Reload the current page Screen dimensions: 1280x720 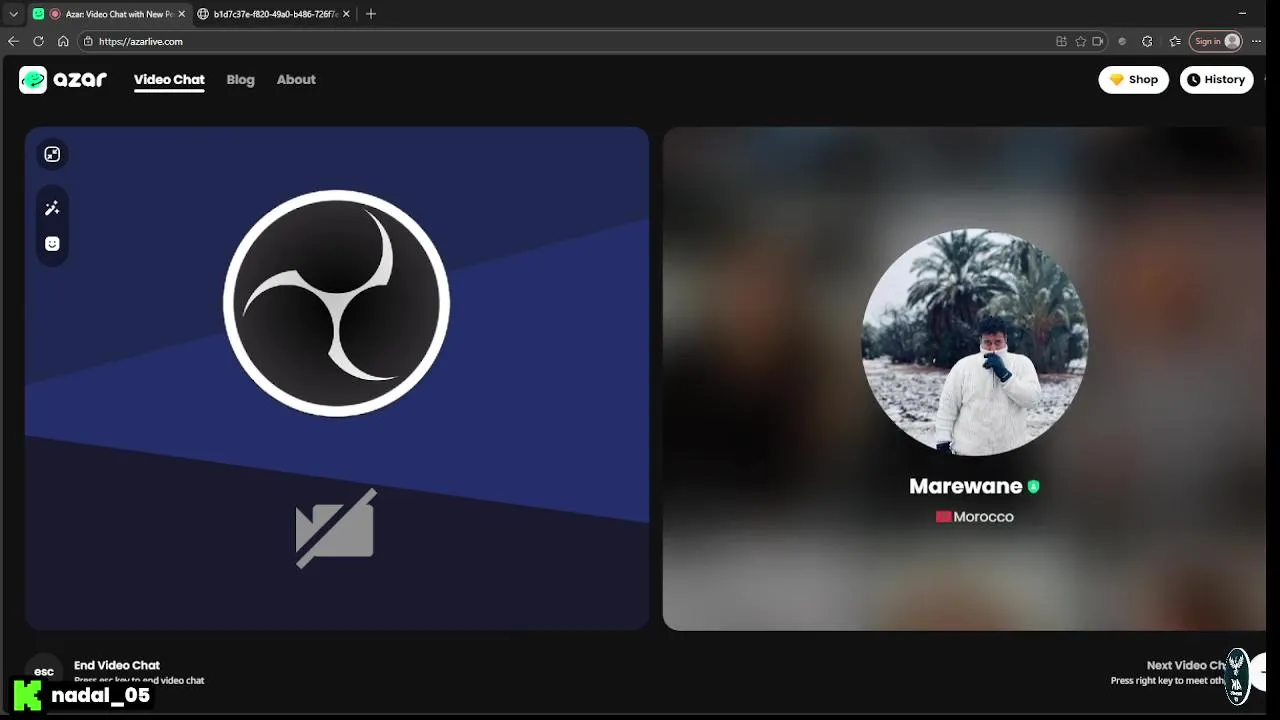(x=38, y=41)
